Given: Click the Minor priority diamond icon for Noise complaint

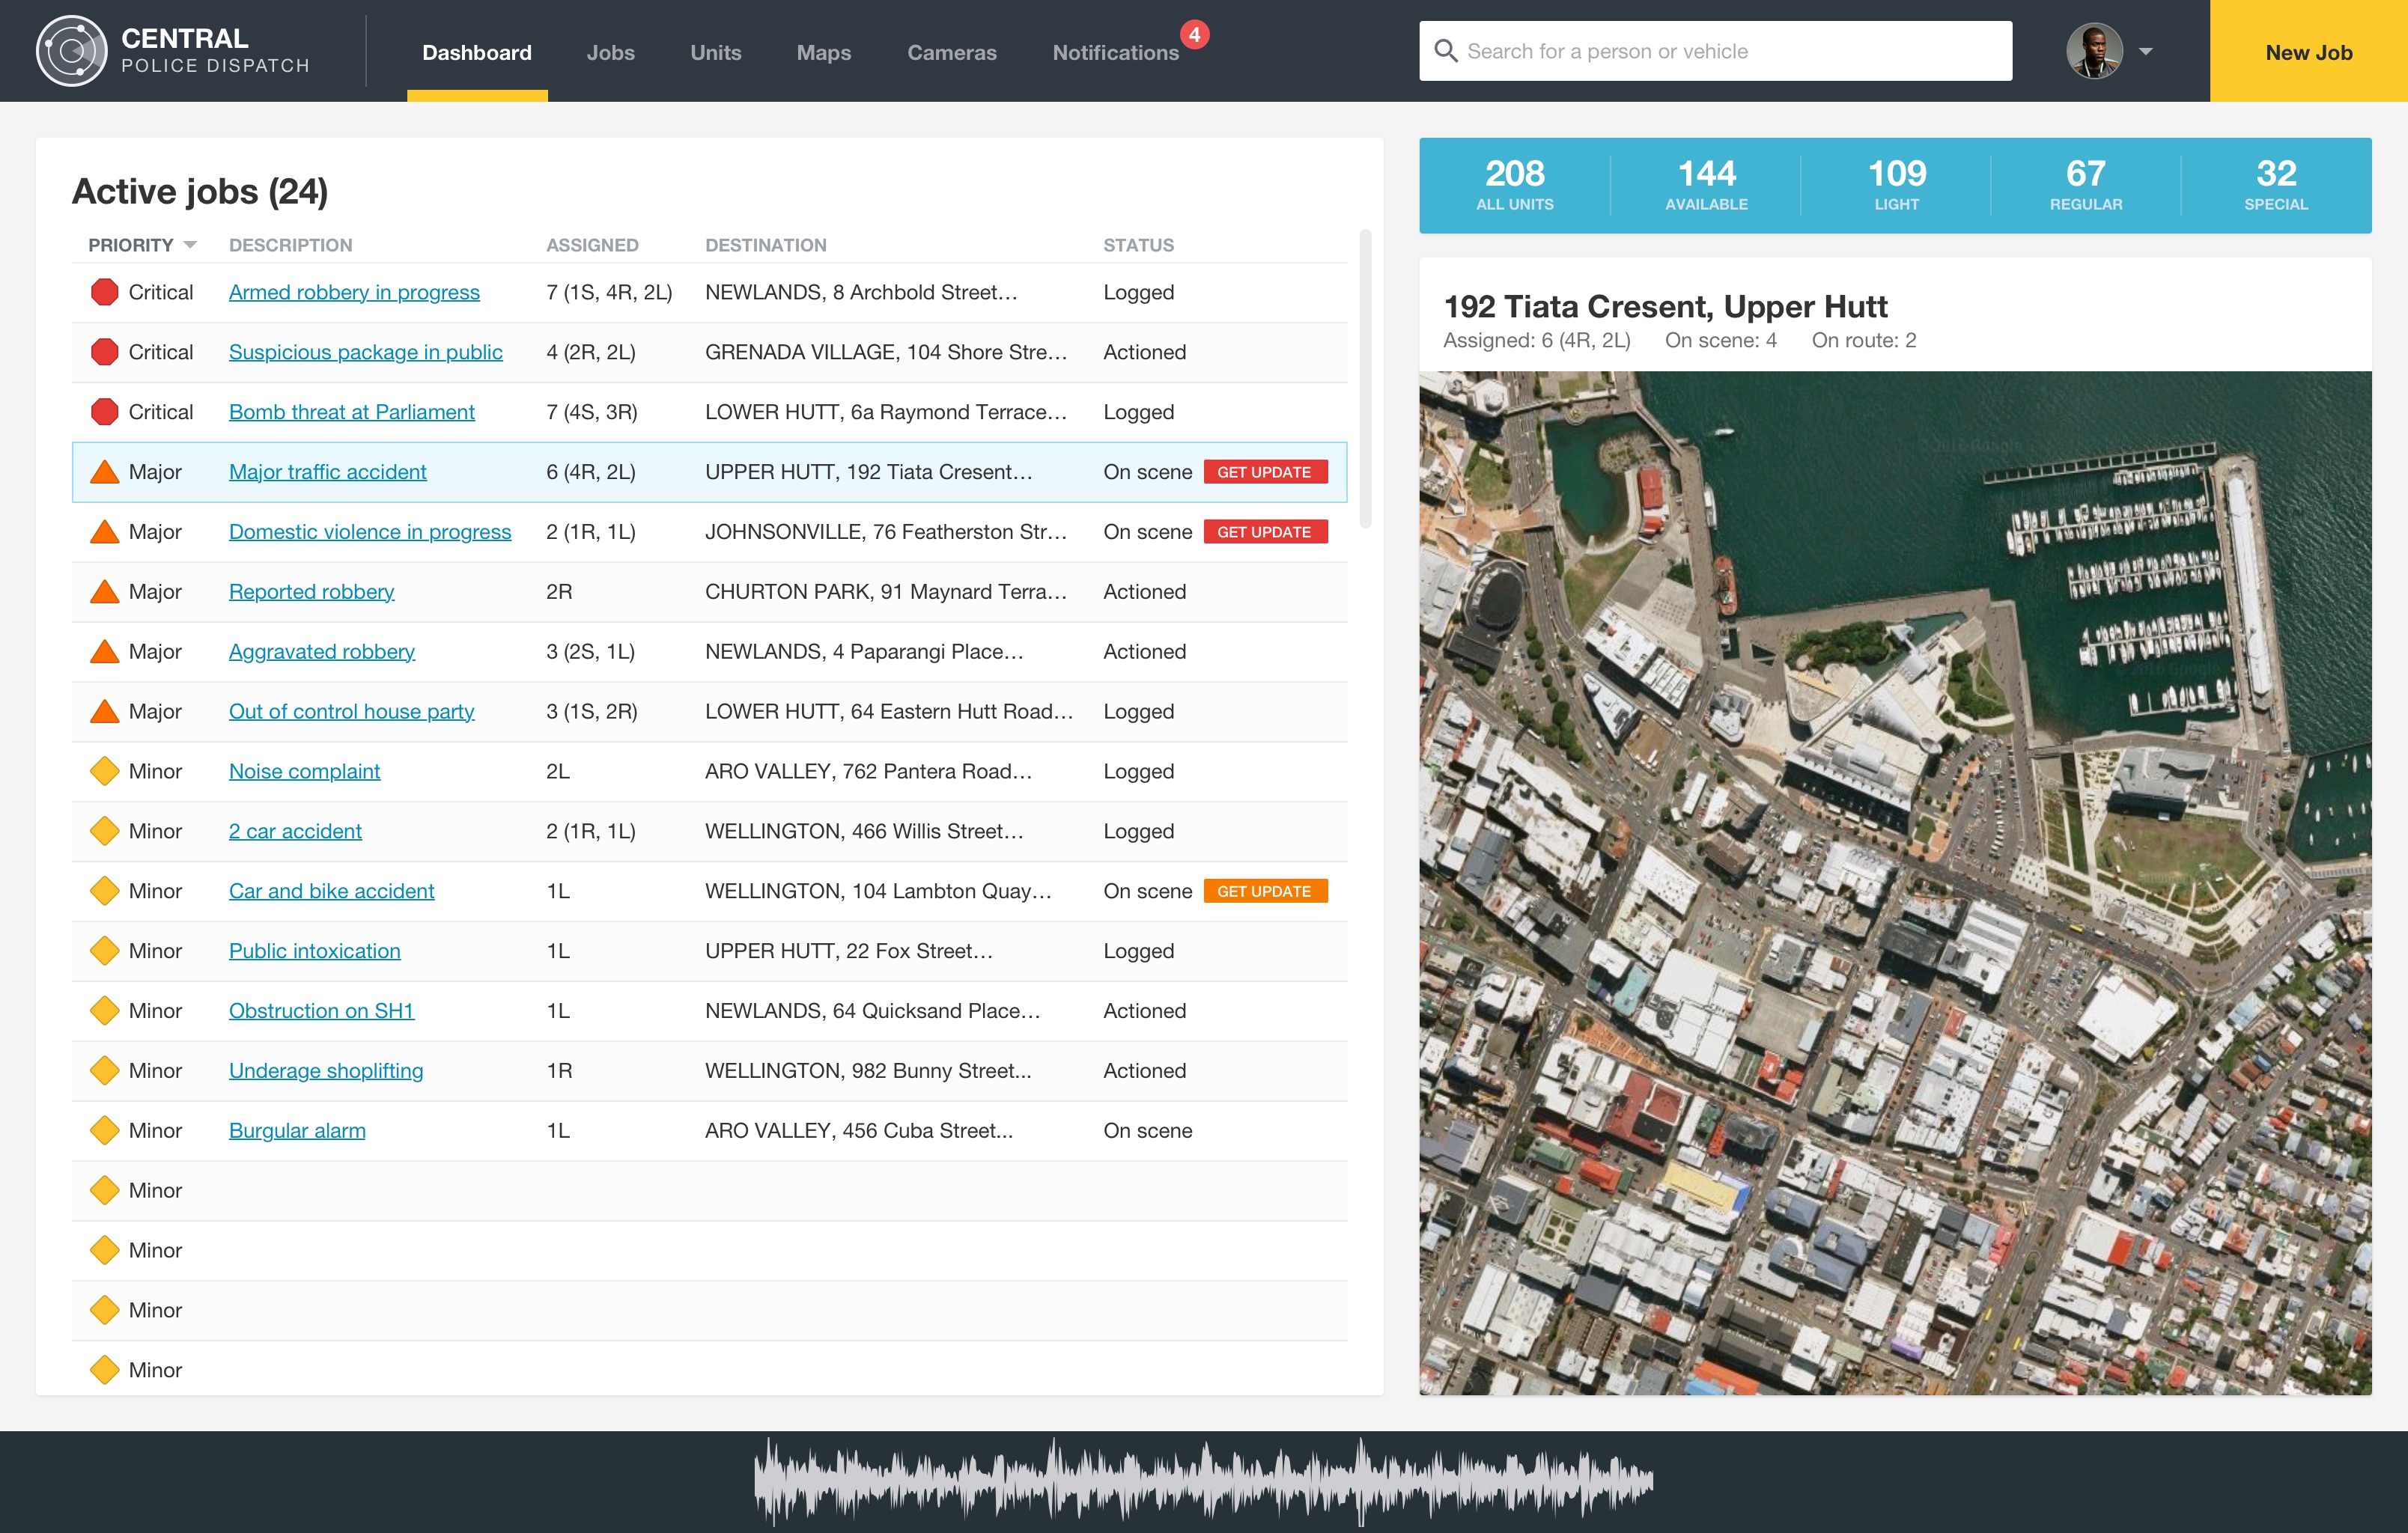Looking at the screenshot, I should click(x=100, y=772).
